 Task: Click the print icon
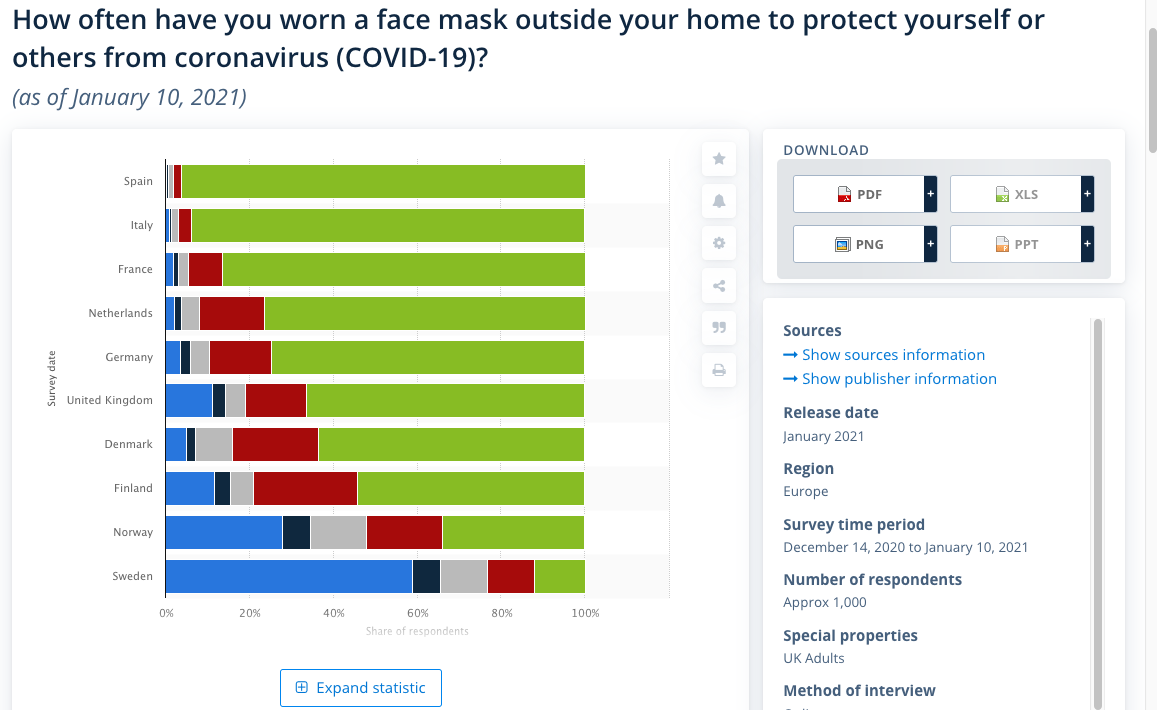[x=719, y=371]
